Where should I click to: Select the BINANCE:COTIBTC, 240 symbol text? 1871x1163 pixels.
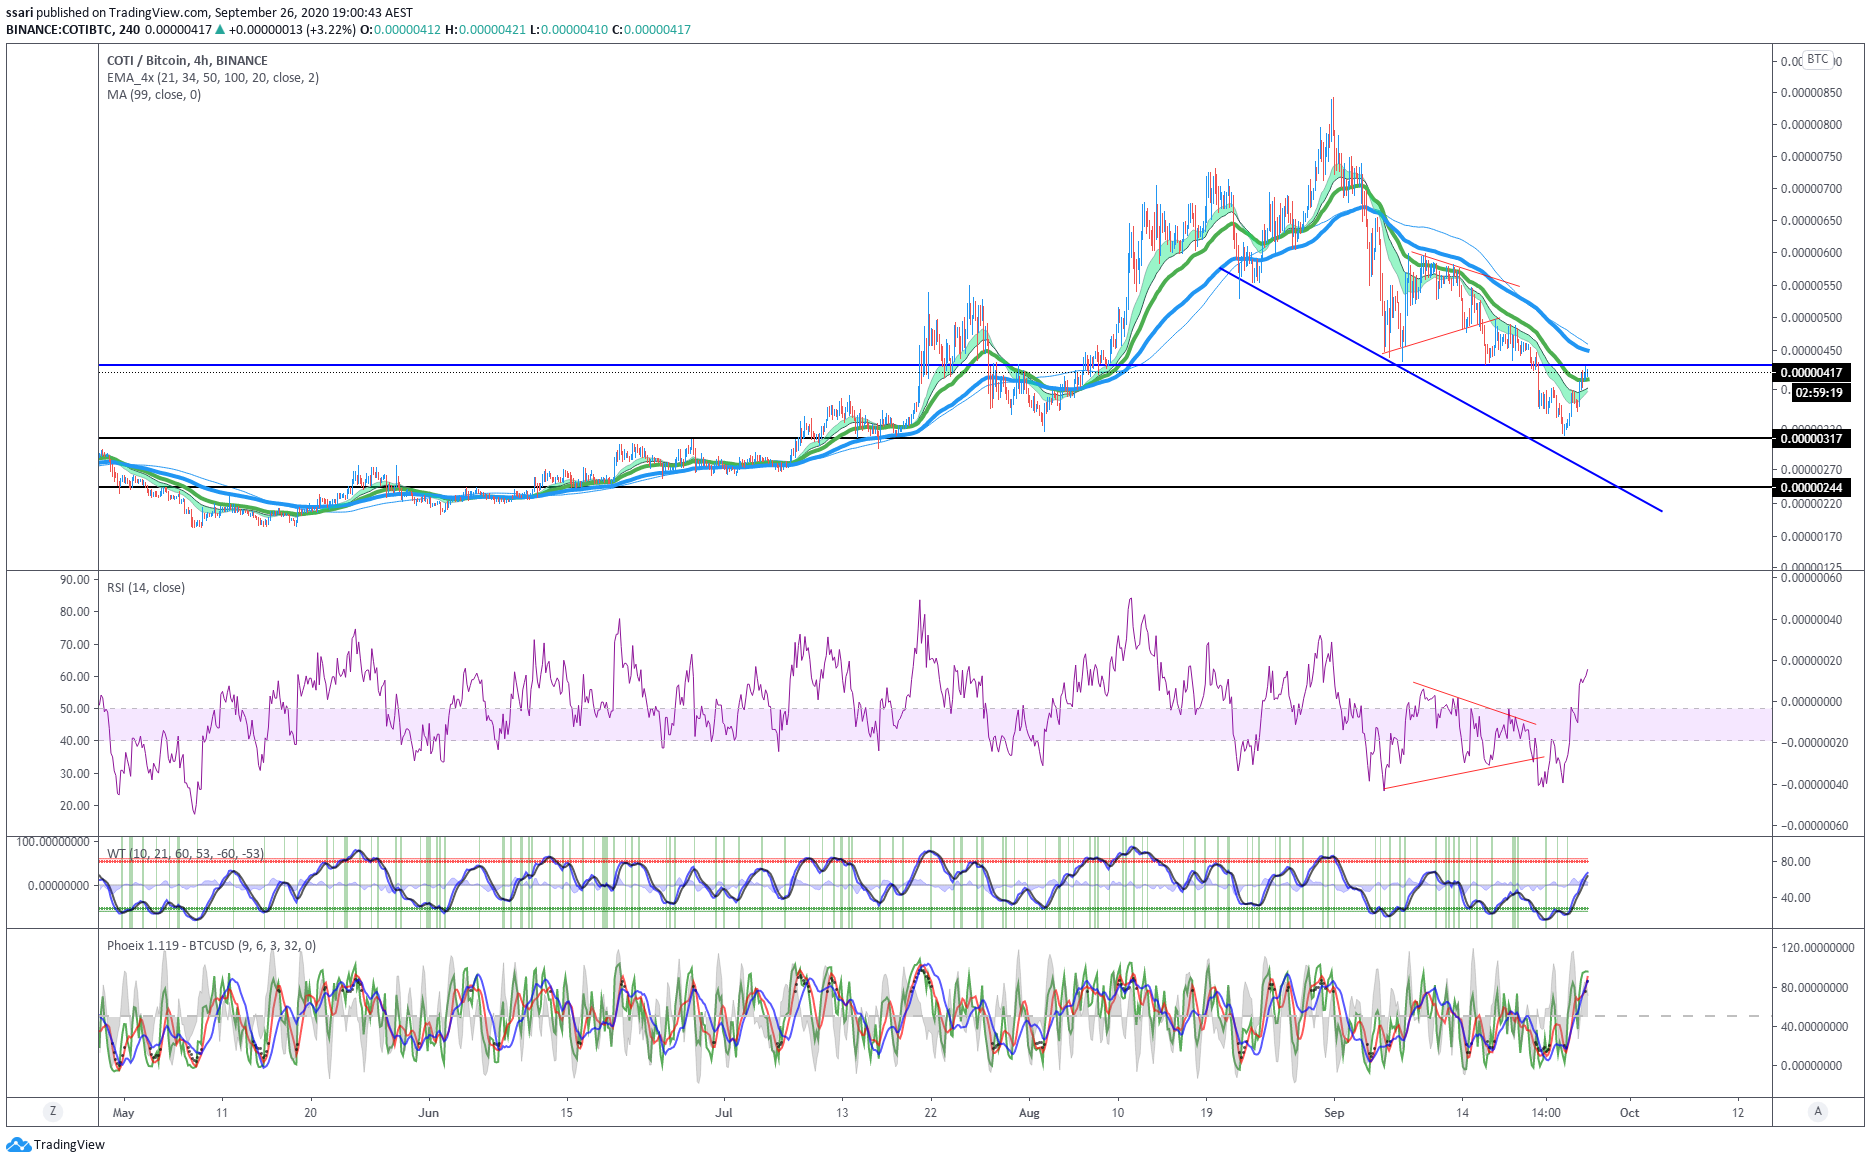(73, 30)
